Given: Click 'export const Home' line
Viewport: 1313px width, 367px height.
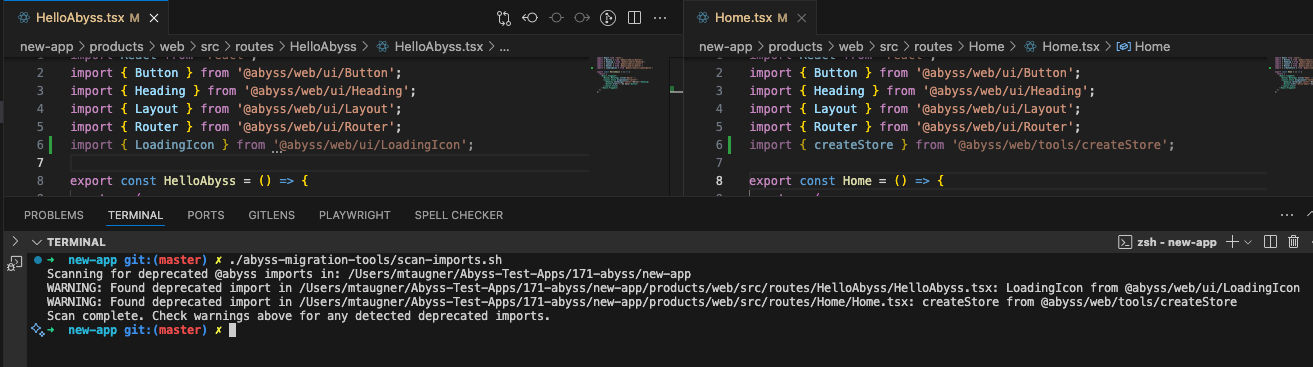Looking at the screenshot, I should (846, 181).
